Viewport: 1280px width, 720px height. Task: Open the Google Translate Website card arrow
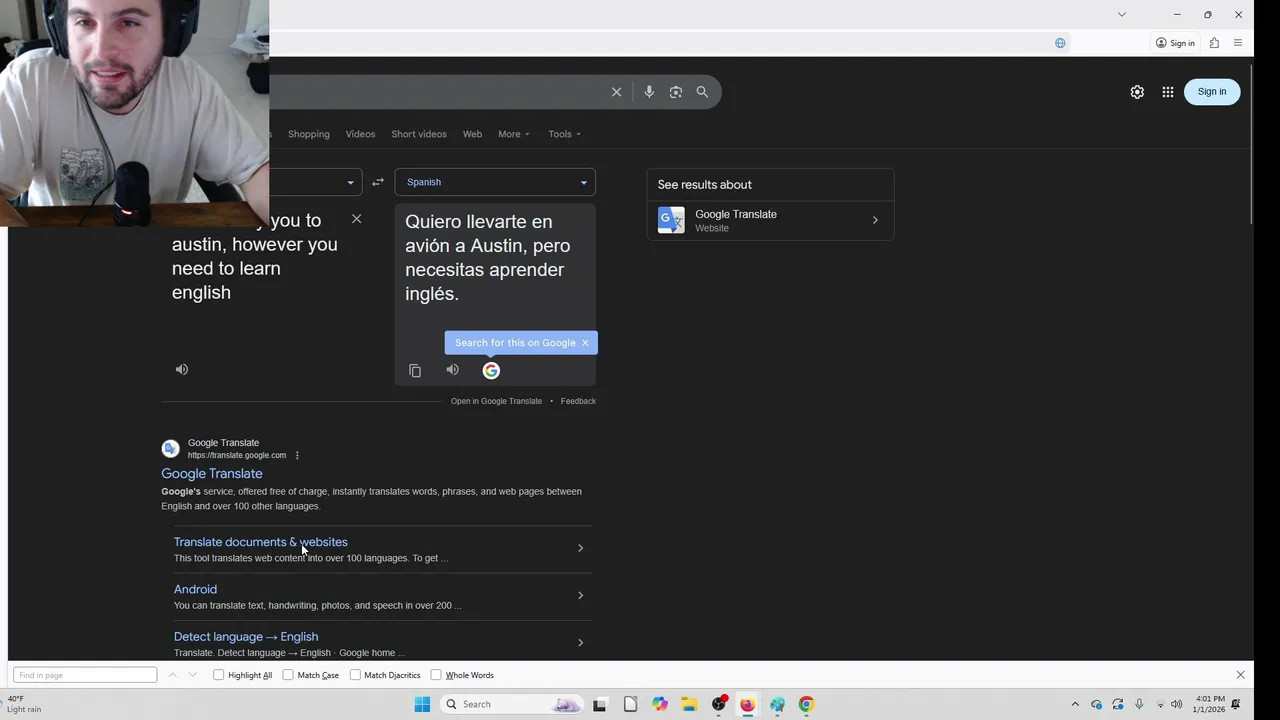[x=875, y=220]
